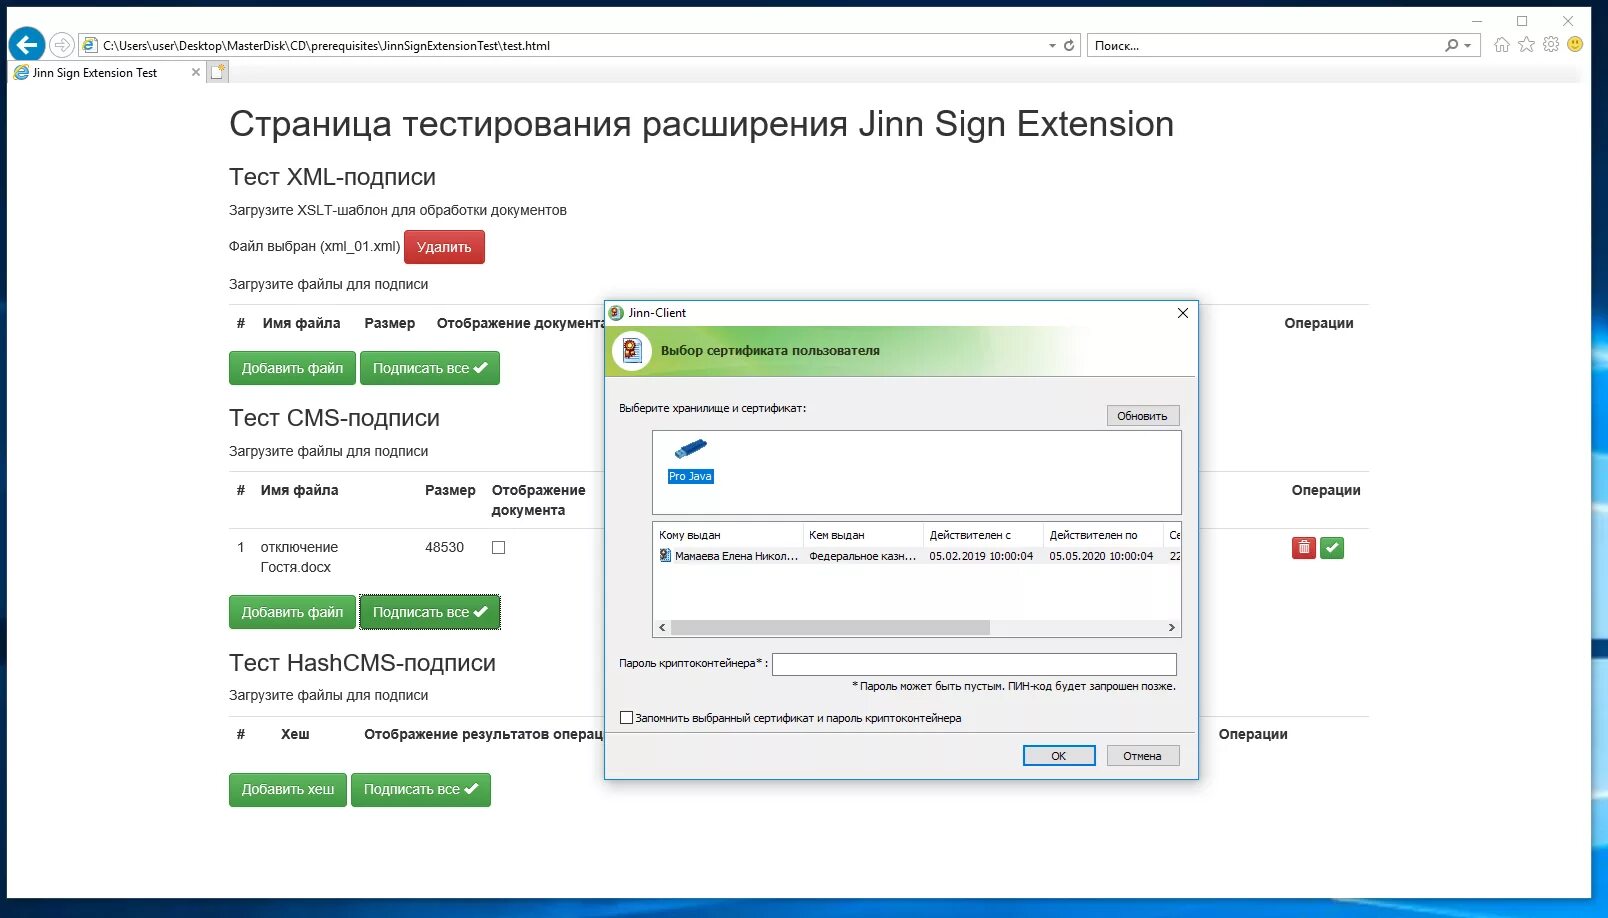Image resolution: width=1608 pixels, height=918 pixels.
Task: Click Отмена in Jinn-Client dialog
Action: 1142,756
